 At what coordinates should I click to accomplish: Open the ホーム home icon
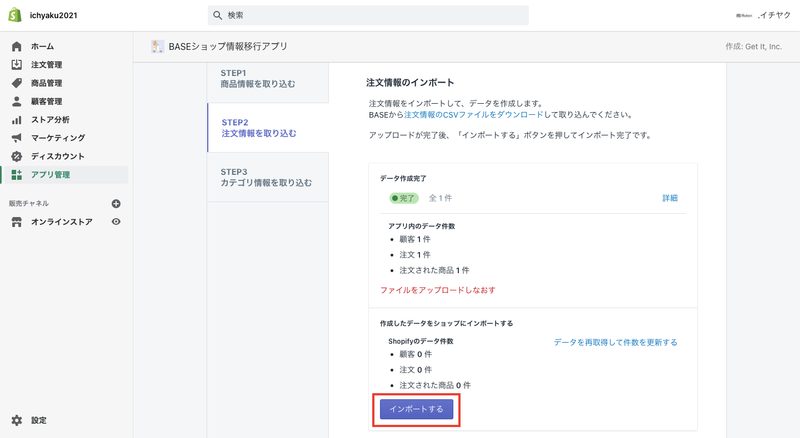click(16, 46)
